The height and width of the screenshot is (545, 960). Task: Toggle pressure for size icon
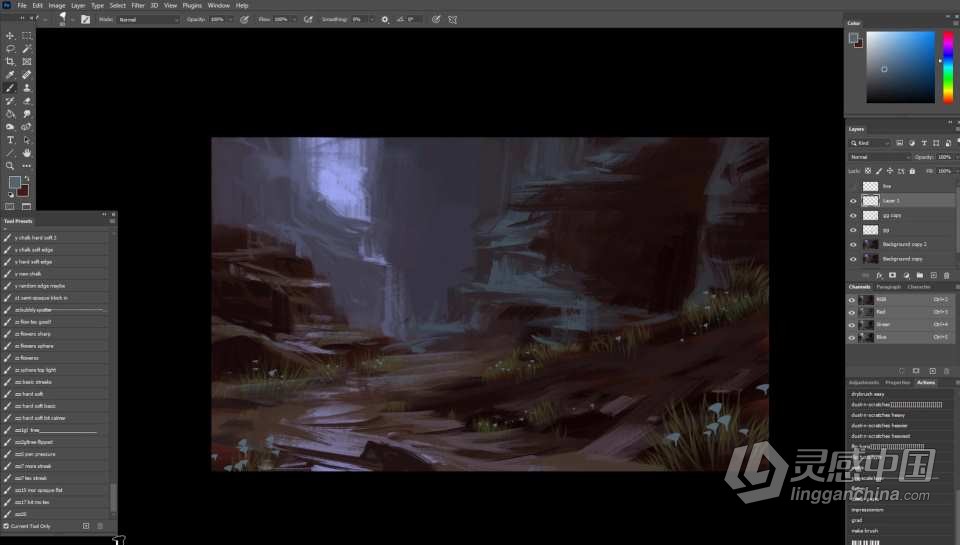click(435, 20)
